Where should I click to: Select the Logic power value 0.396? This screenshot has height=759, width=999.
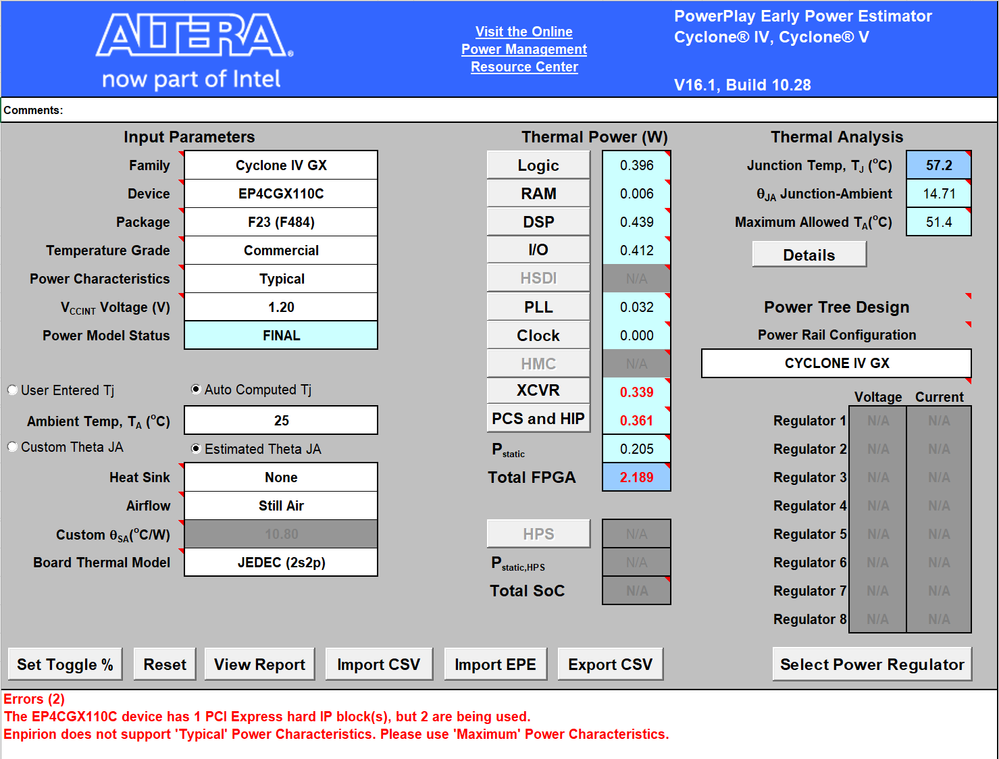[x=636, y=166]
